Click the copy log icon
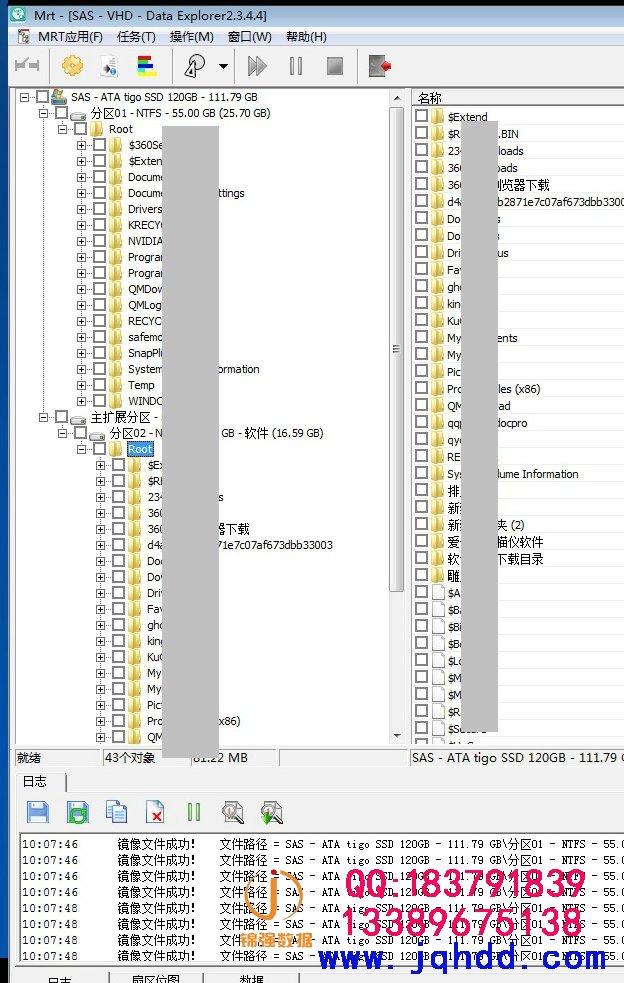 [116, 812]
